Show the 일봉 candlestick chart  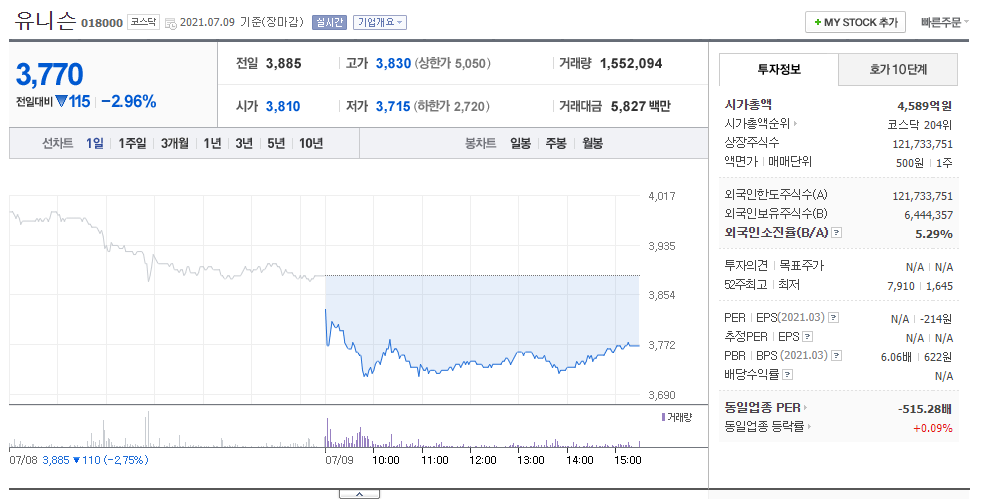point(520,144)
